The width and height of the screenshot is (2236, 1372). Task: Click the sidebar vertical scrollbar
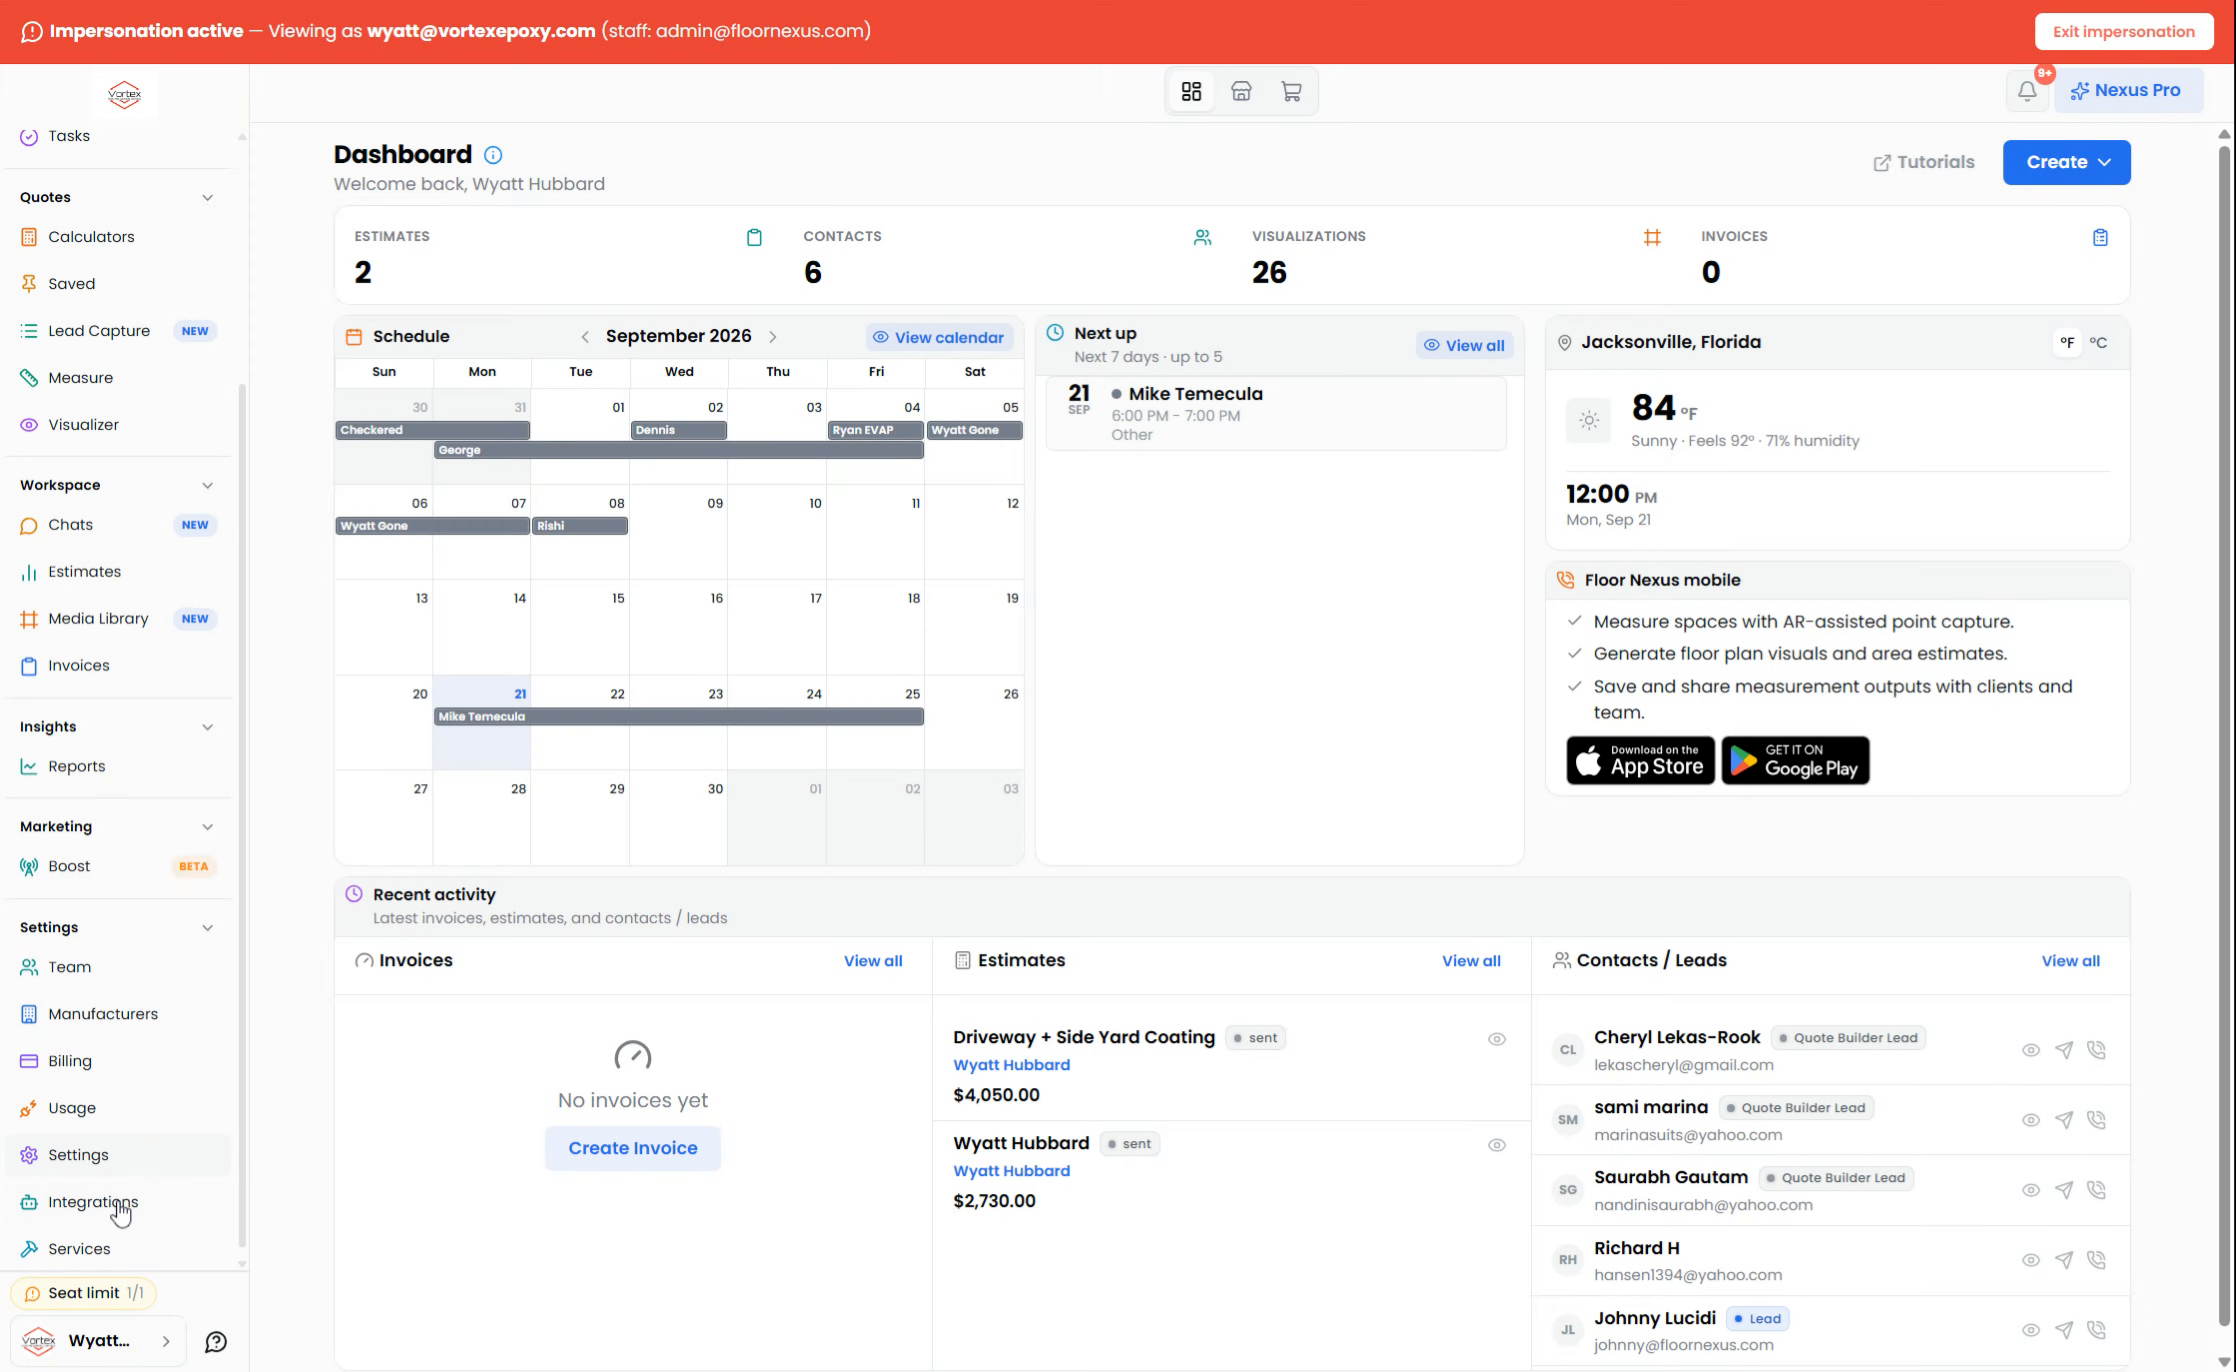click(x=242, y=815)
